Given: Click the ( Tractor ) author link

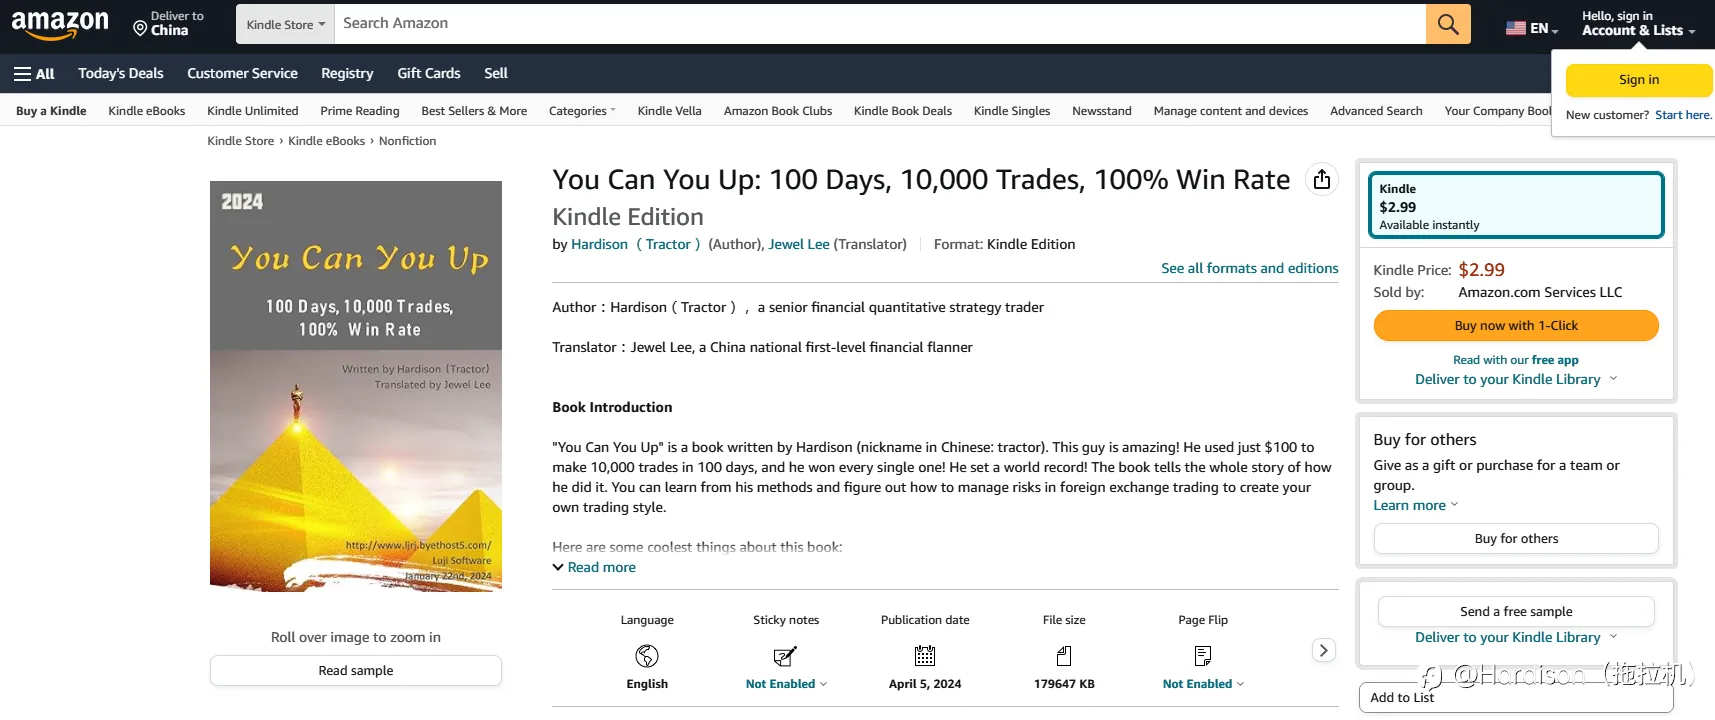Looking at the screenshot, I should click(x=668, y=244).
